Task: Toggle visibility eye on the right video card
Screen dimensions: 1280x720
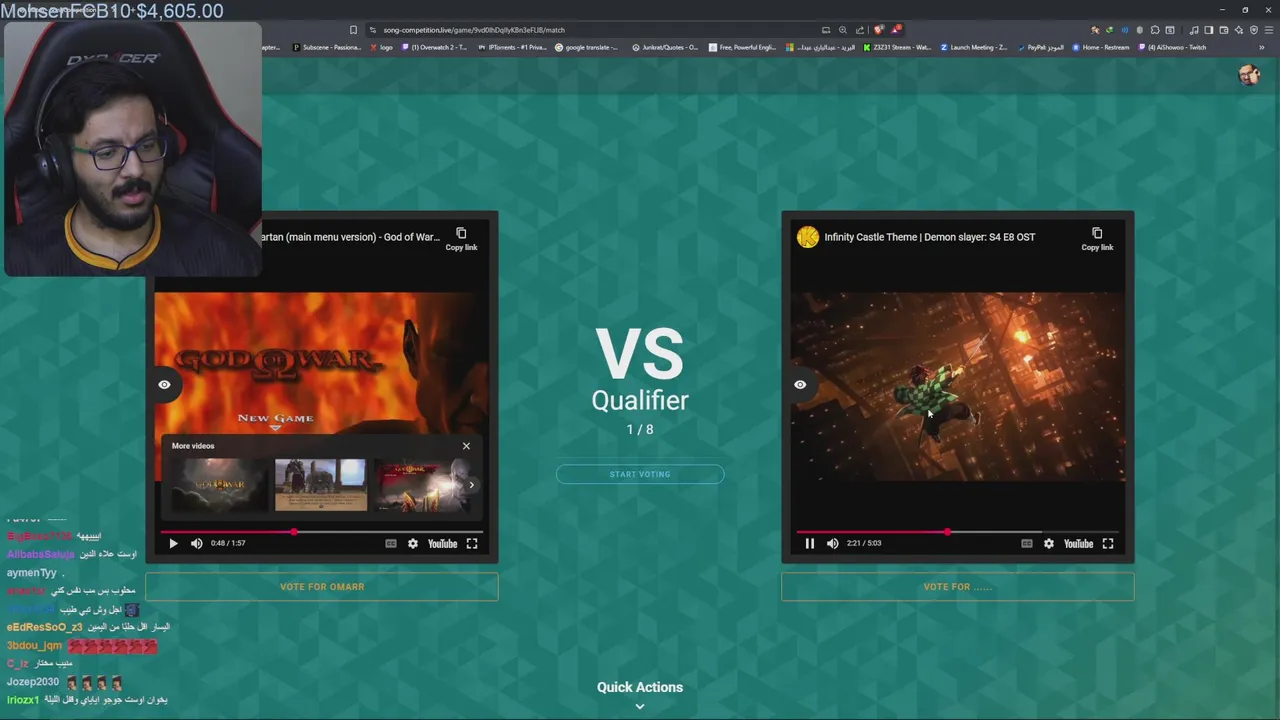Action: (x=800, y=384)
